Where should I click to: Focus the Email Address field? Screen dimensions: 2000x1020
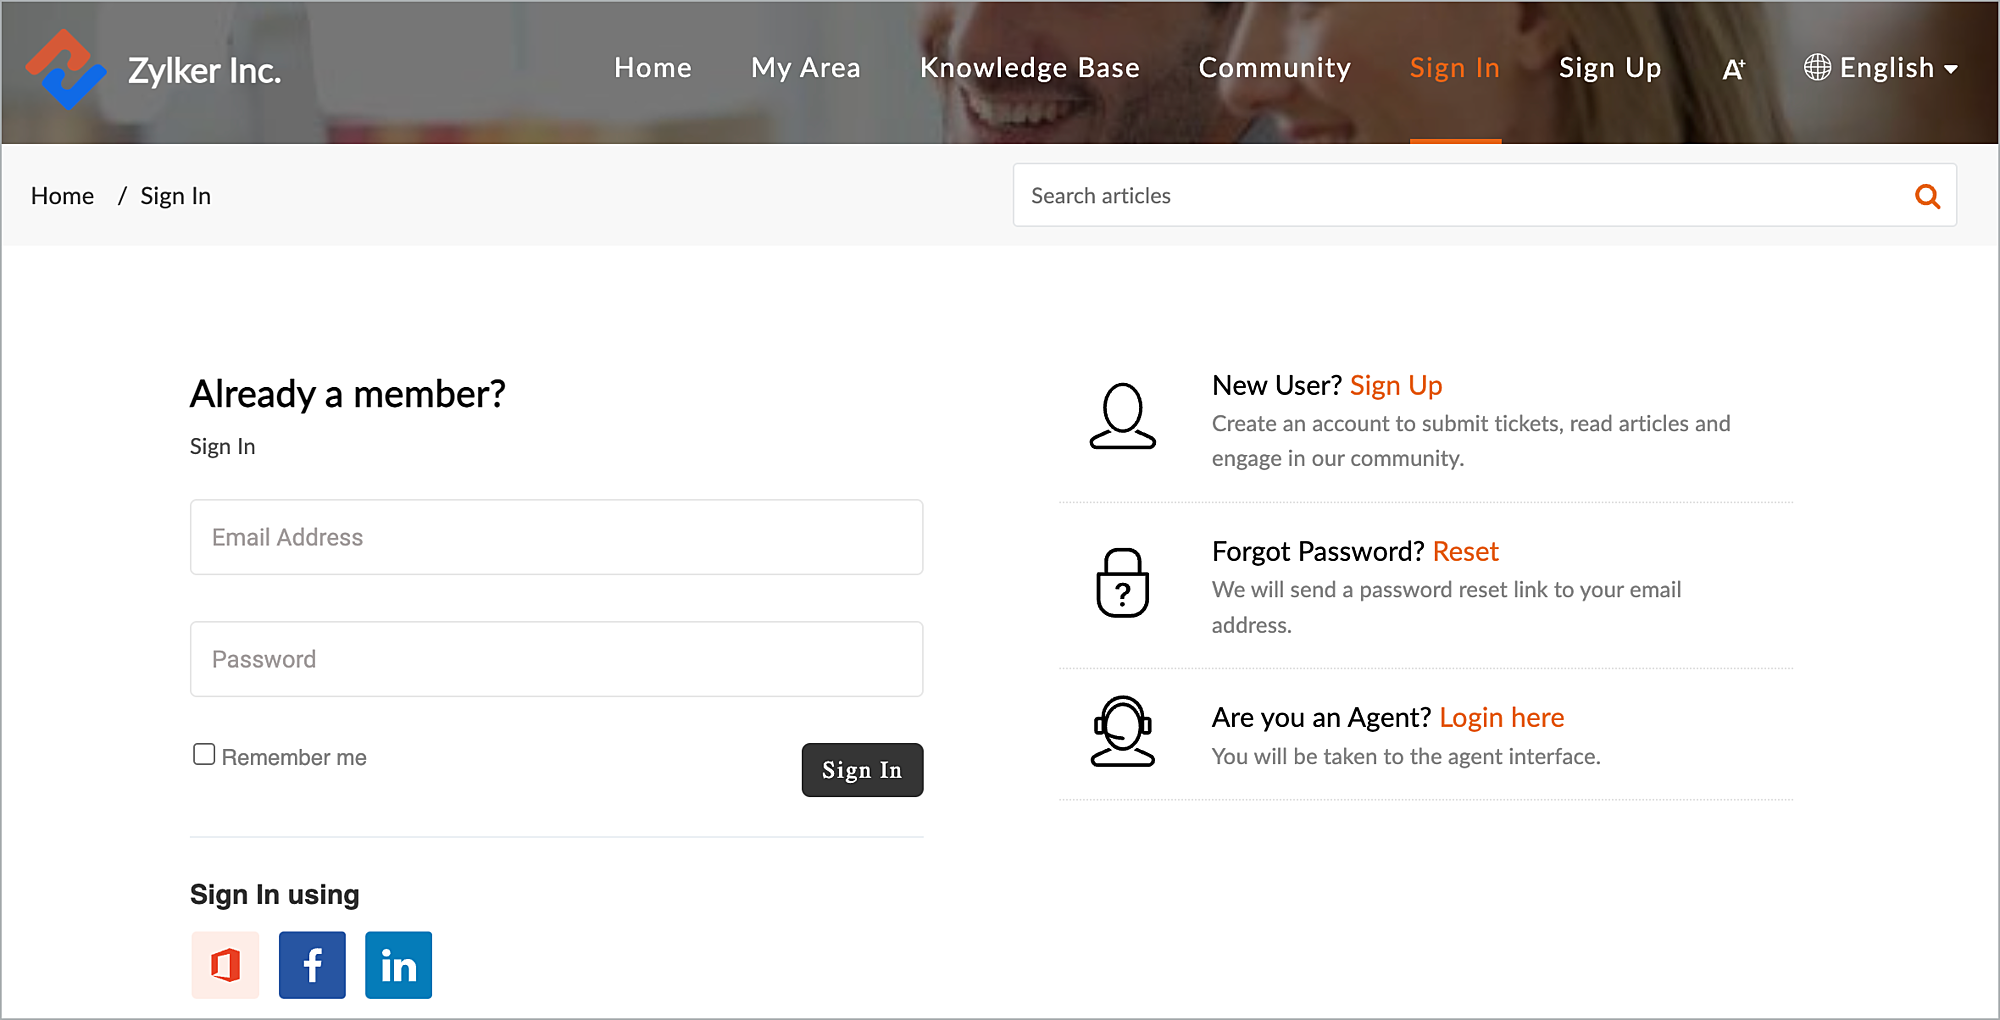click(556, 537)
